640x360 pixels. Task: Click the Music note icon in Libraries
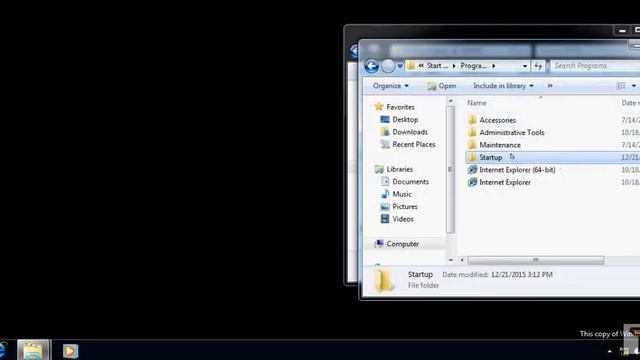click(385, 194)
